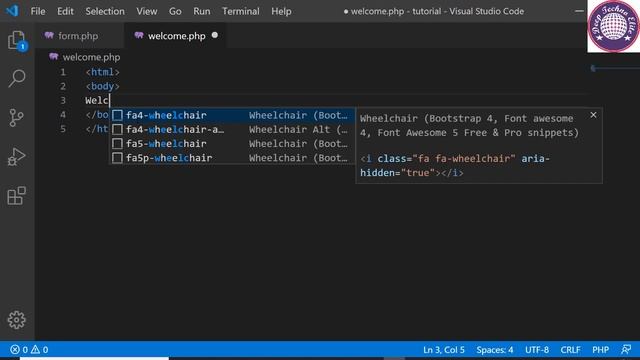Click line number 1 in gutter
Image resolution: width=640 pixels, height=360 pixels.
tap(63, 72)
